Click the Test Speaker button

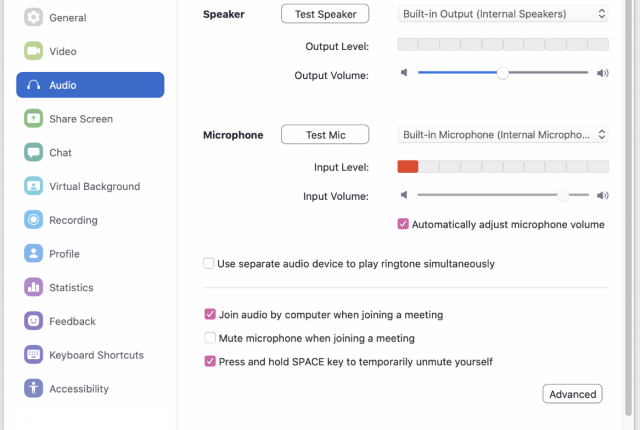click(325, 14)
